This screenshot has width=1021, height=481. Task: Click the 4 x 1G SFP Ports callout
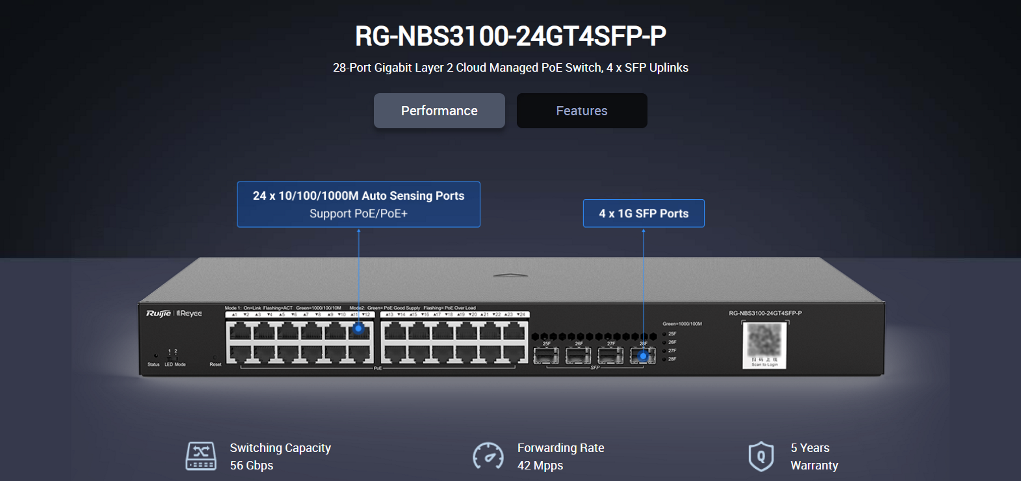coord(643,214)
